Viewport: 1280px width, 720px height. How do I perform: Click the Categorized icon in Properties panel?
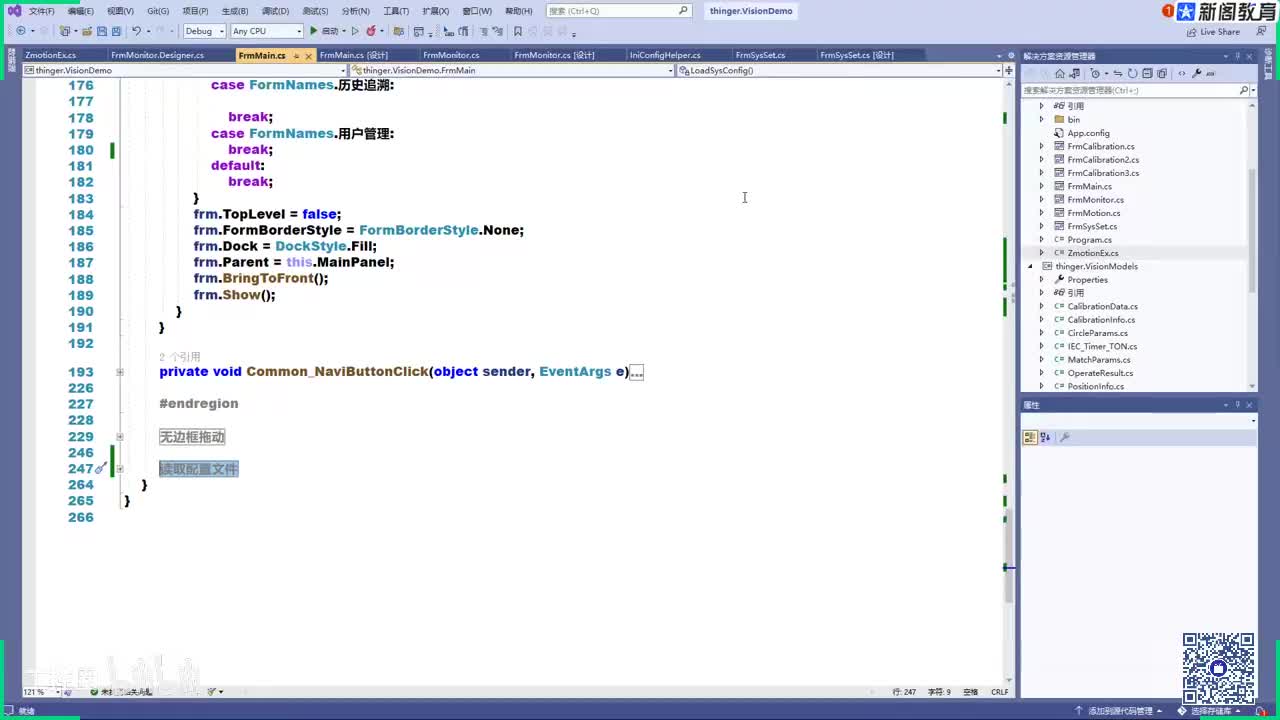coord(1030,437)
